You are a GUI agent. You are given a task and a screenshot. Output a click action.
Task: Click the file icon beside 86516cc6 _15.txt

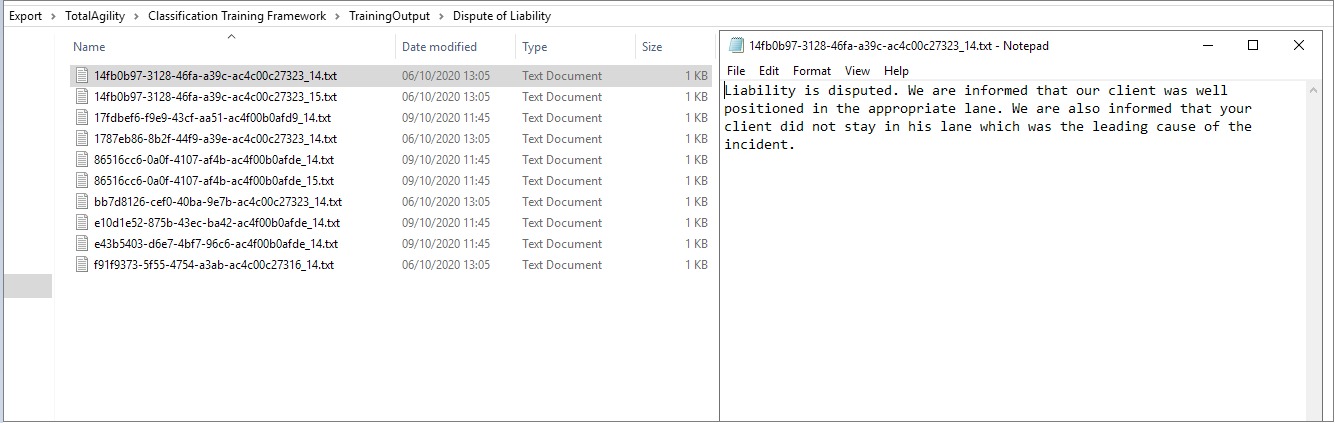coord(83,181)
